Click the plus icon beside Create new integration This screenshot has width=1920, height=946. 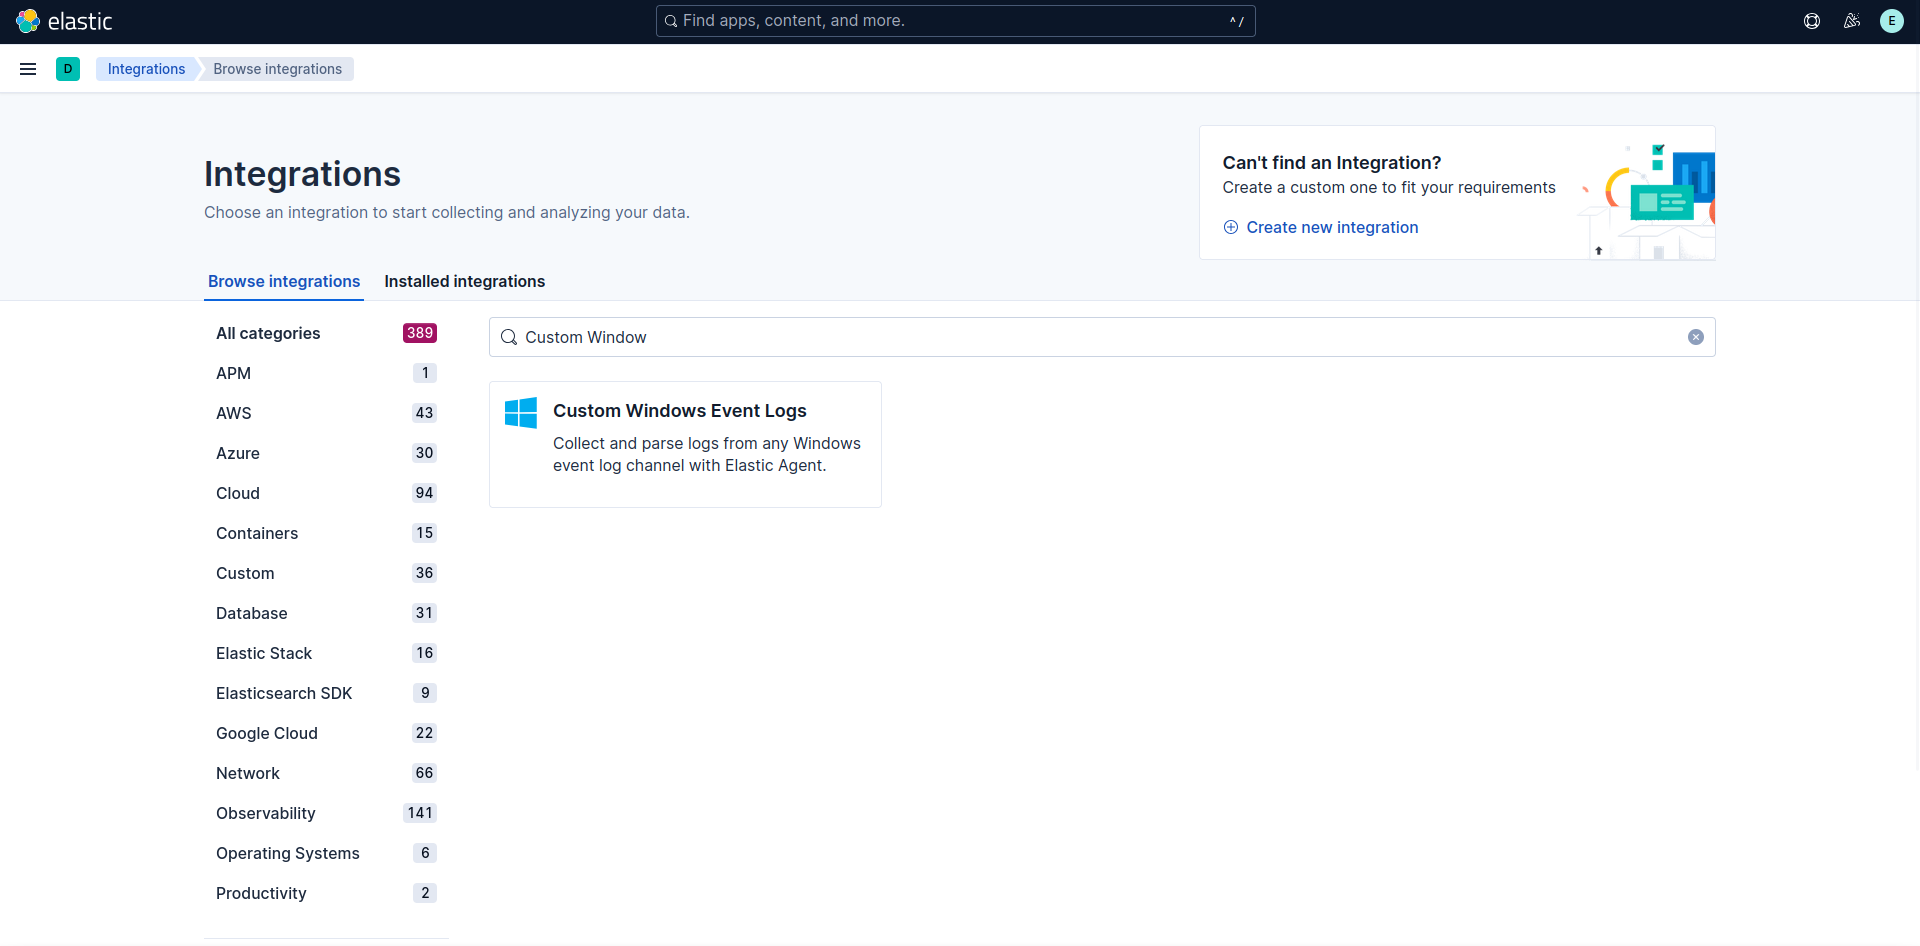pyautogui.click(x=1231, y=227)
